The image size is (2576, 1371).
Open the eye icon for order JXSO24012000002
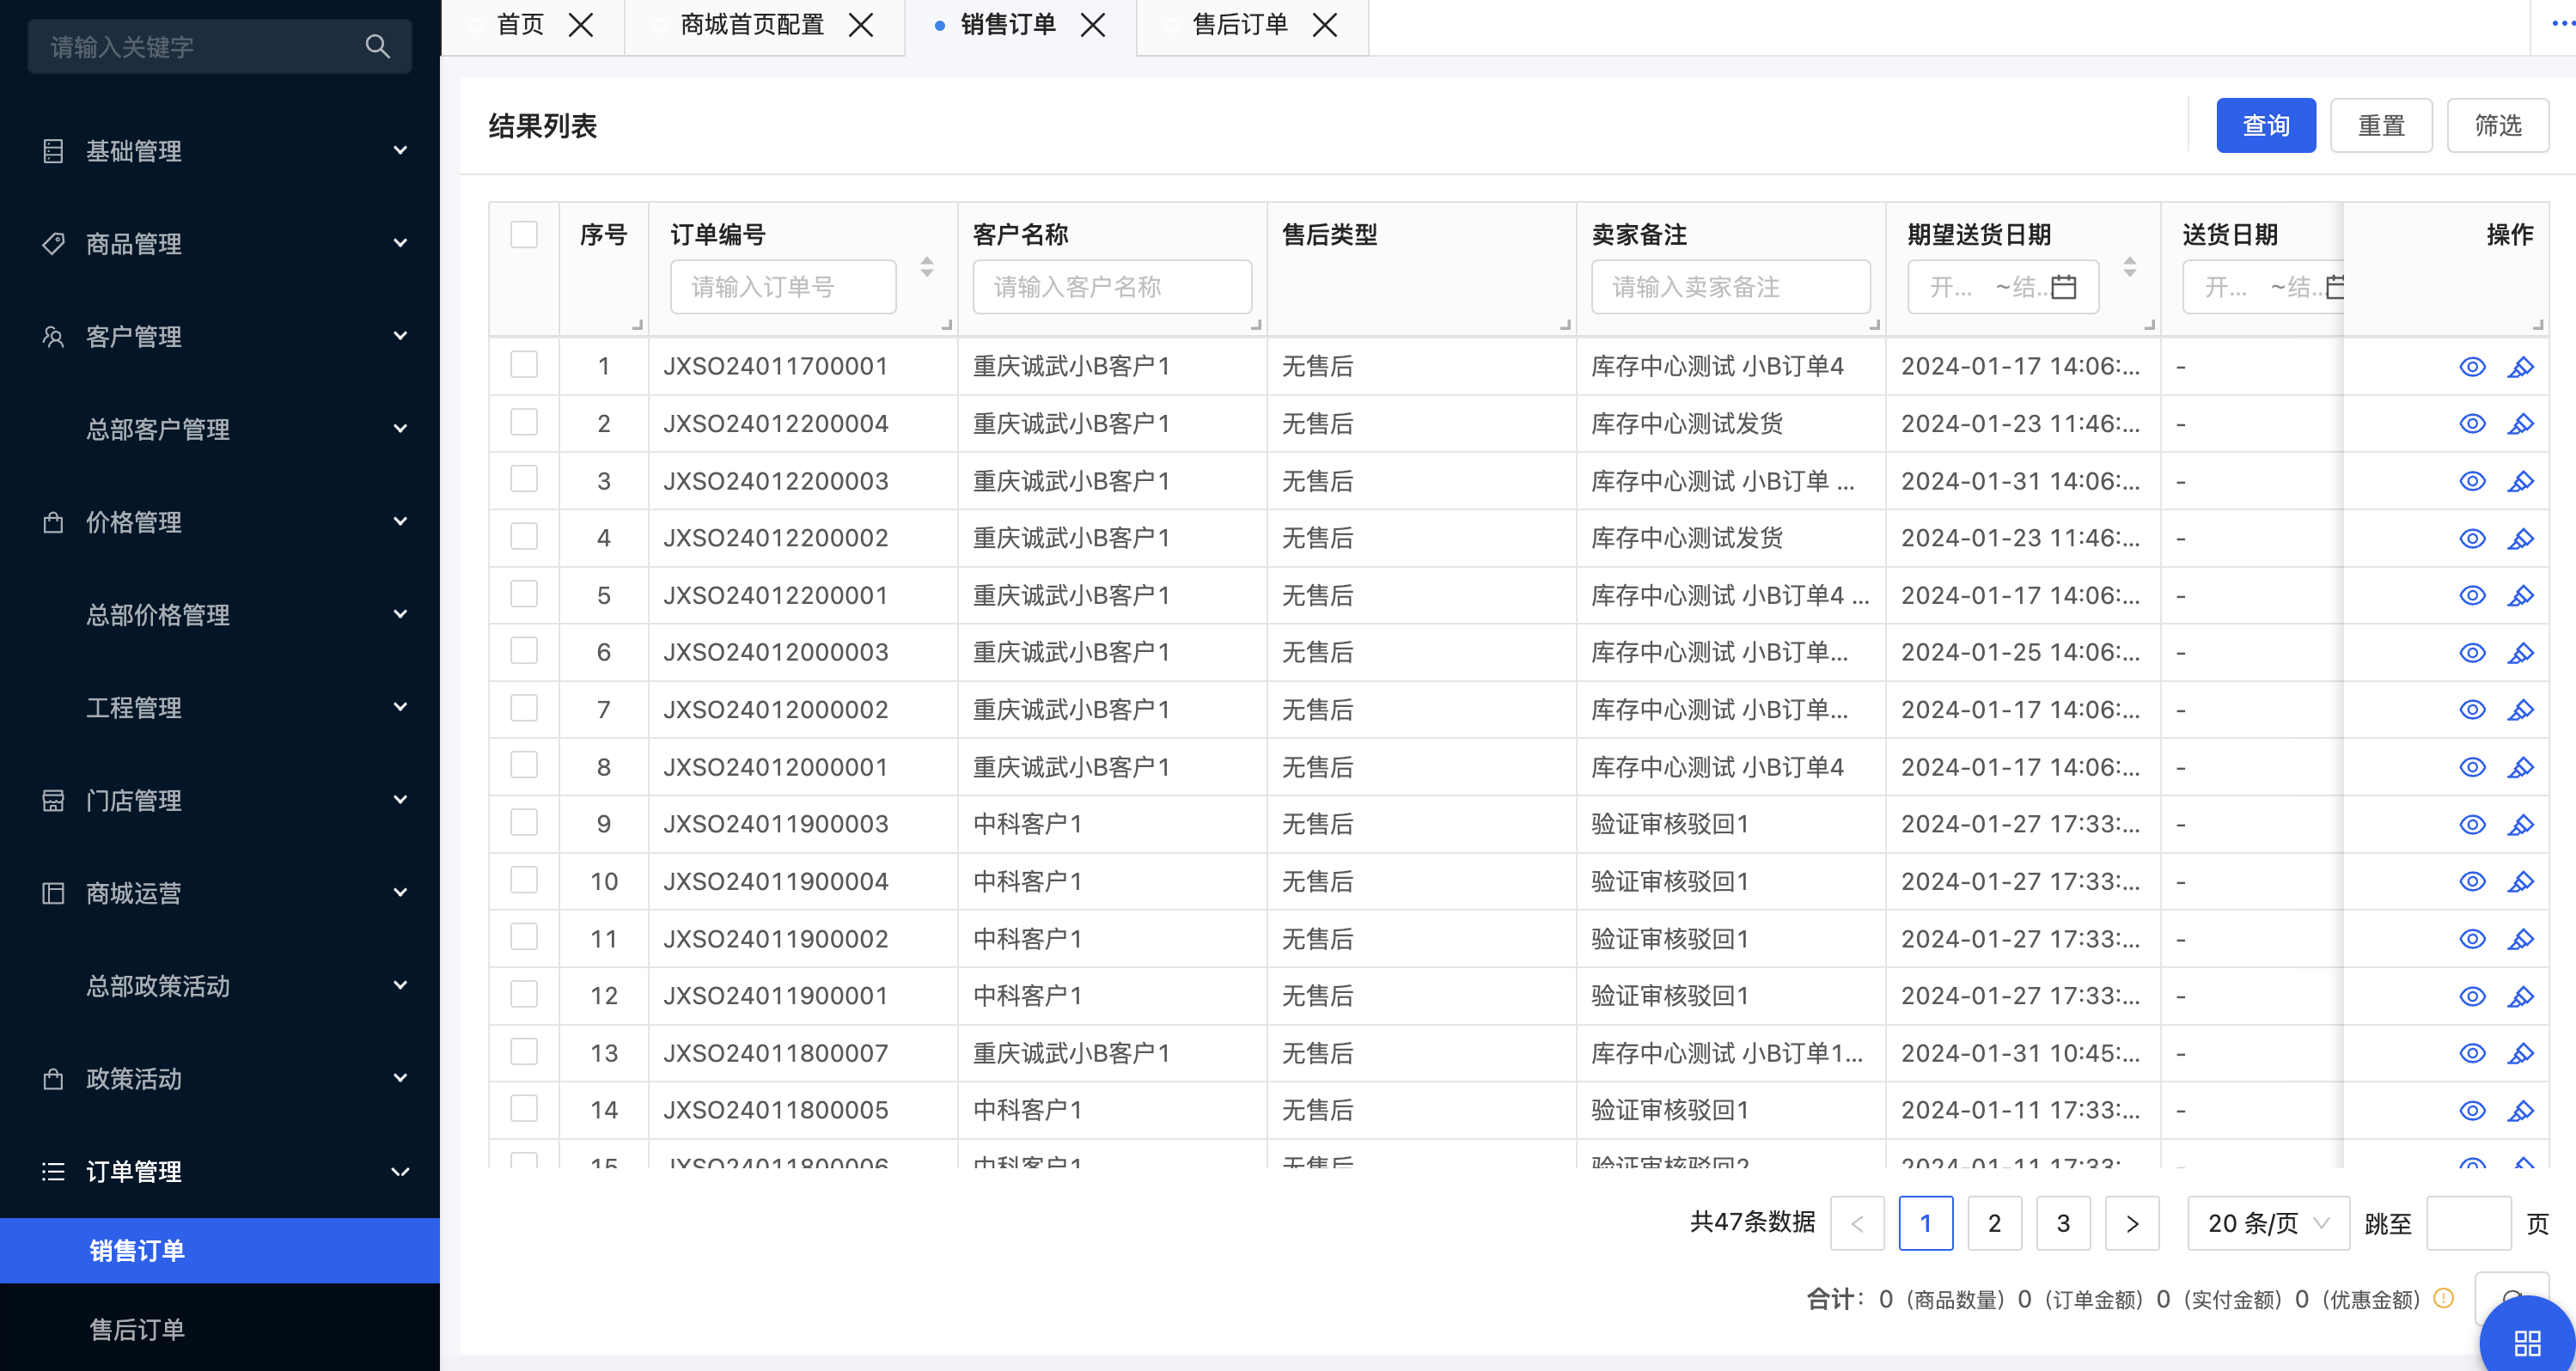point(2472,710)
